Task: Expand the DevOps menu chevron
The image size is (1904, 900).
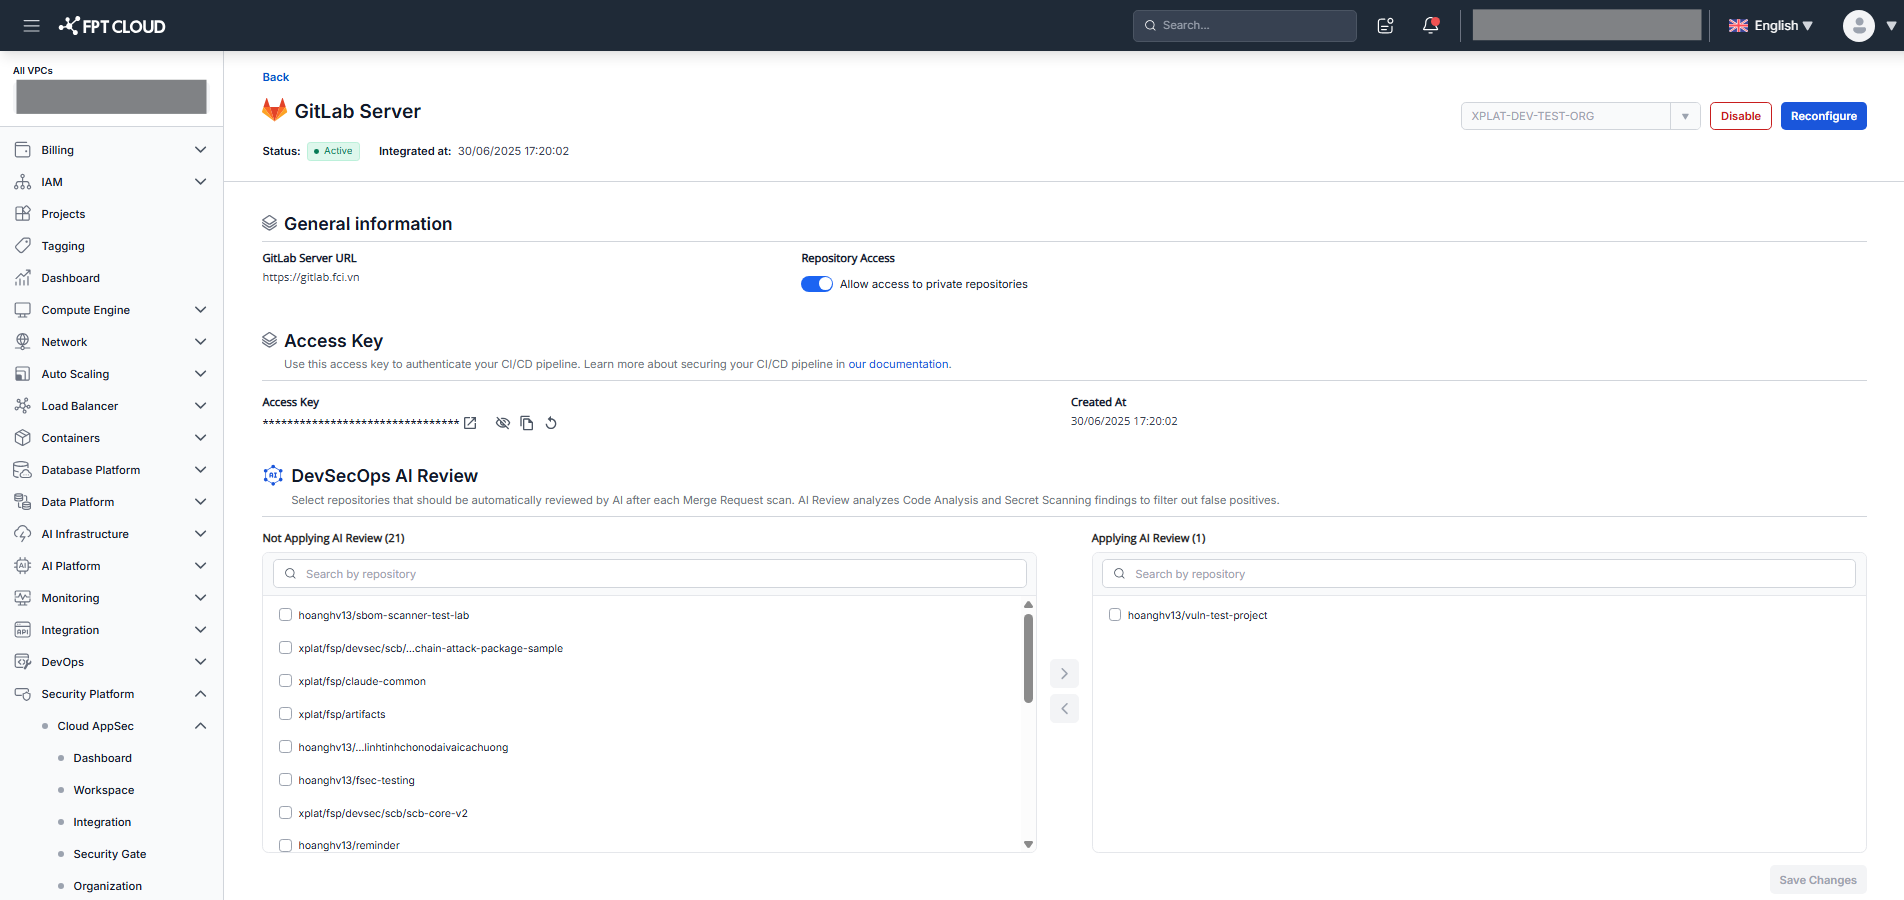Action: click(200, 662)
